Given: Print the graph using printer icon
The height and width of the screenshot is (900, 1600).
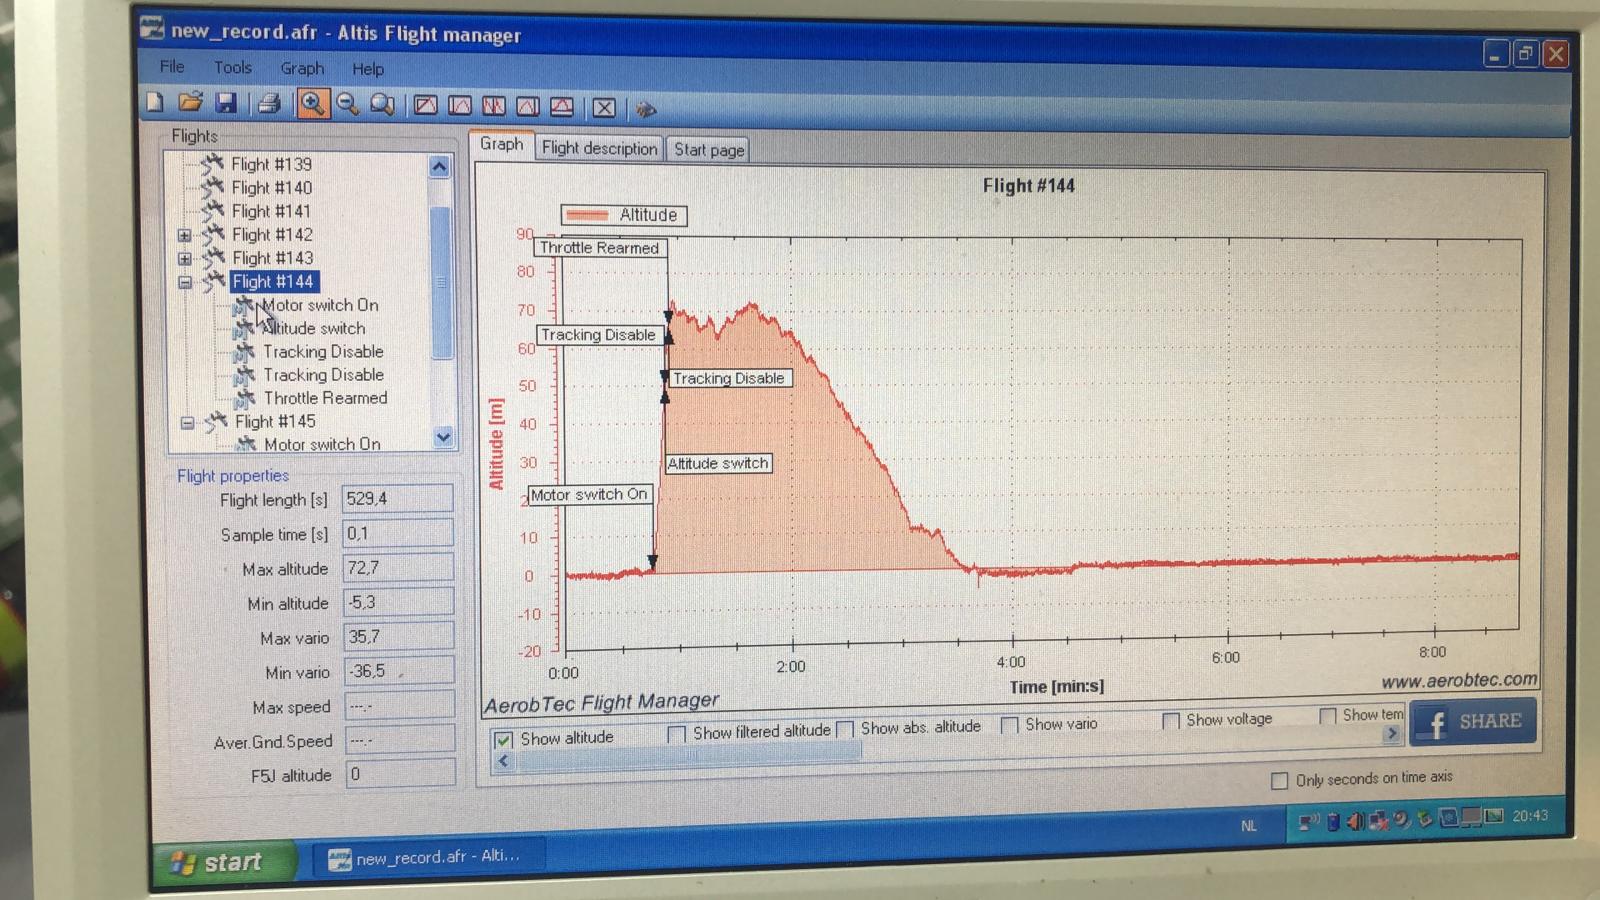Looking at the screenshot, I should click(x=269, y=103).
